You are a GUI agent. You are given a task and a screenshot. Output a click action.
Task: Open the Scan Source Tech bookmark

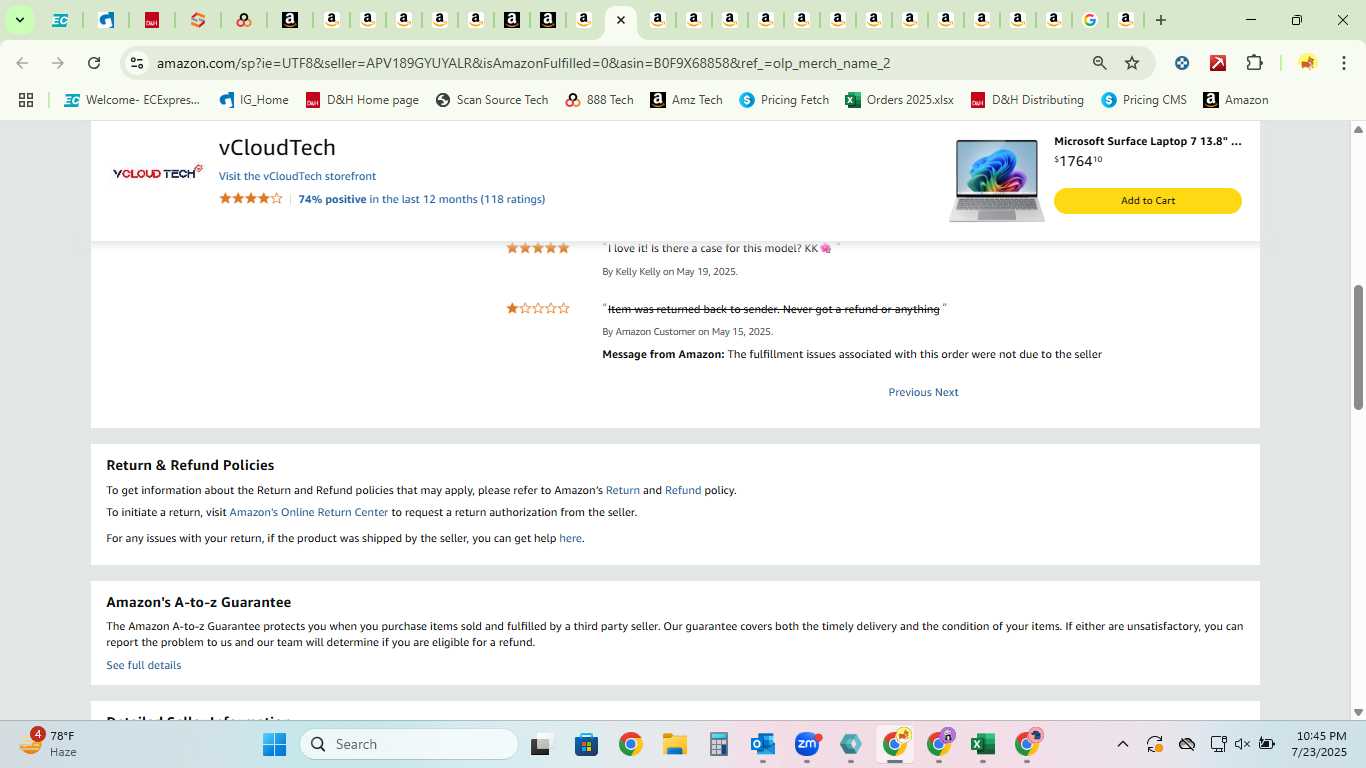click(x=492, y=100)
